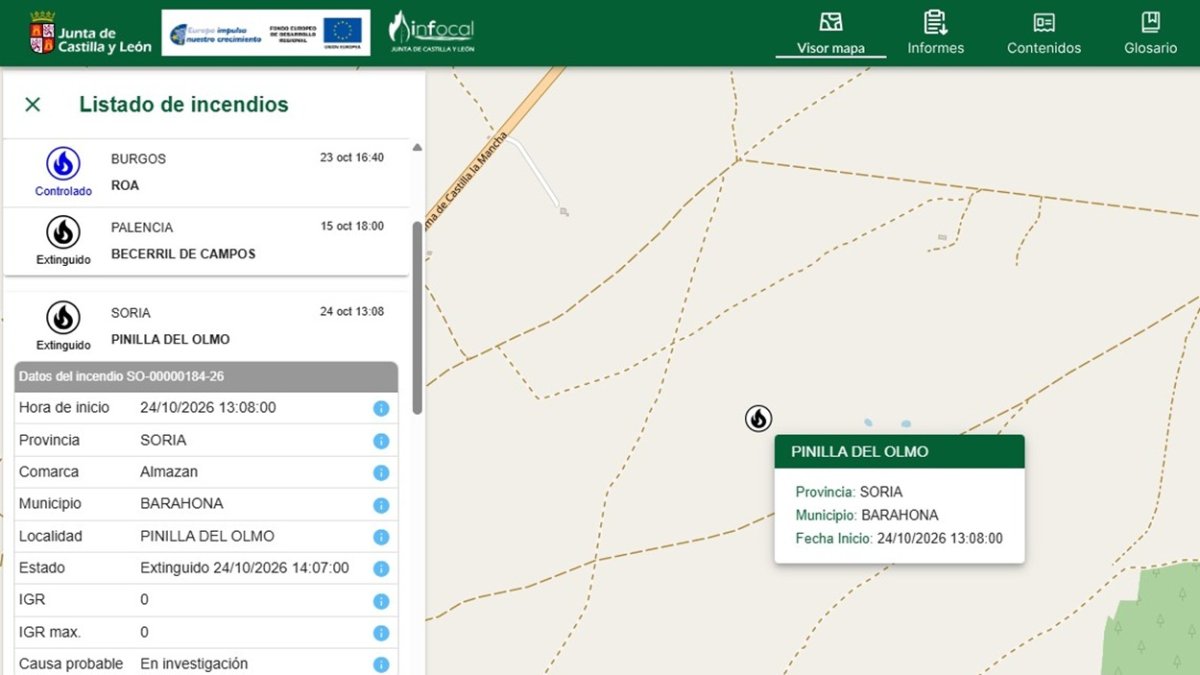This screenshot has width=1200, height=675.
Task: Select the BURGOS ROA fire entry
Action: click(206, 172)
